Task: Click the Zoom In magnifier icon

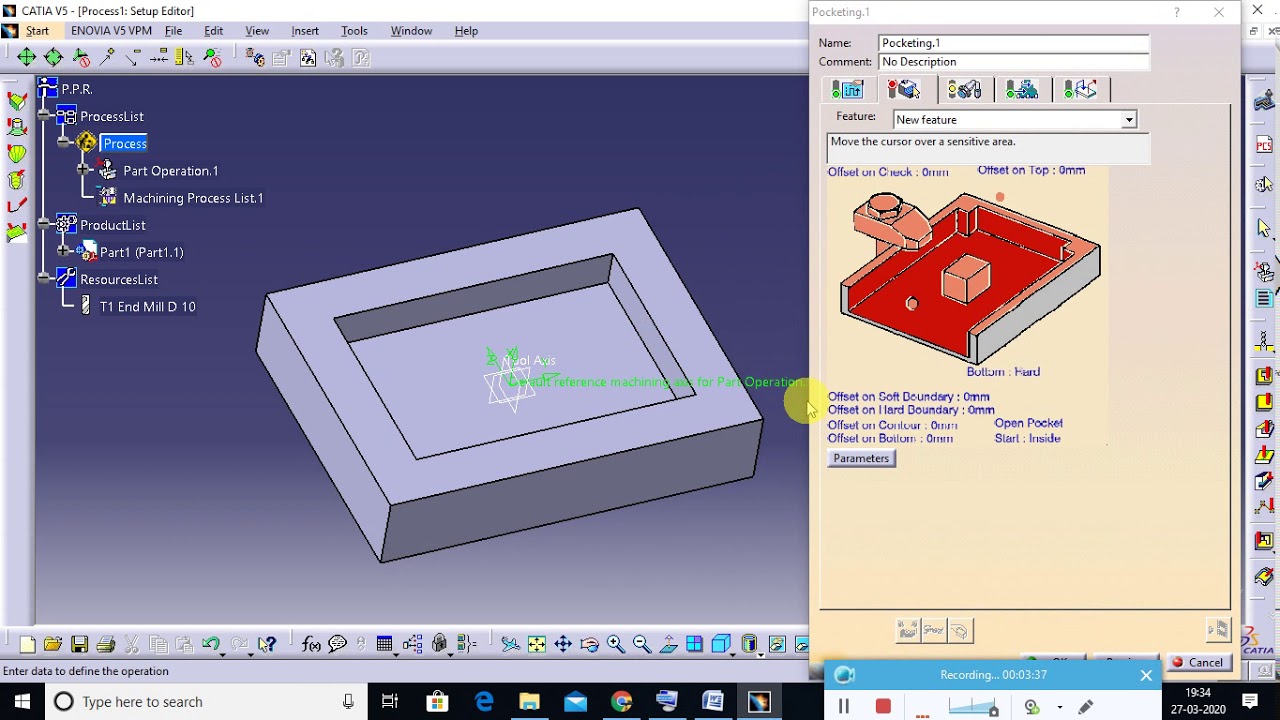Action: pos(615,645)
